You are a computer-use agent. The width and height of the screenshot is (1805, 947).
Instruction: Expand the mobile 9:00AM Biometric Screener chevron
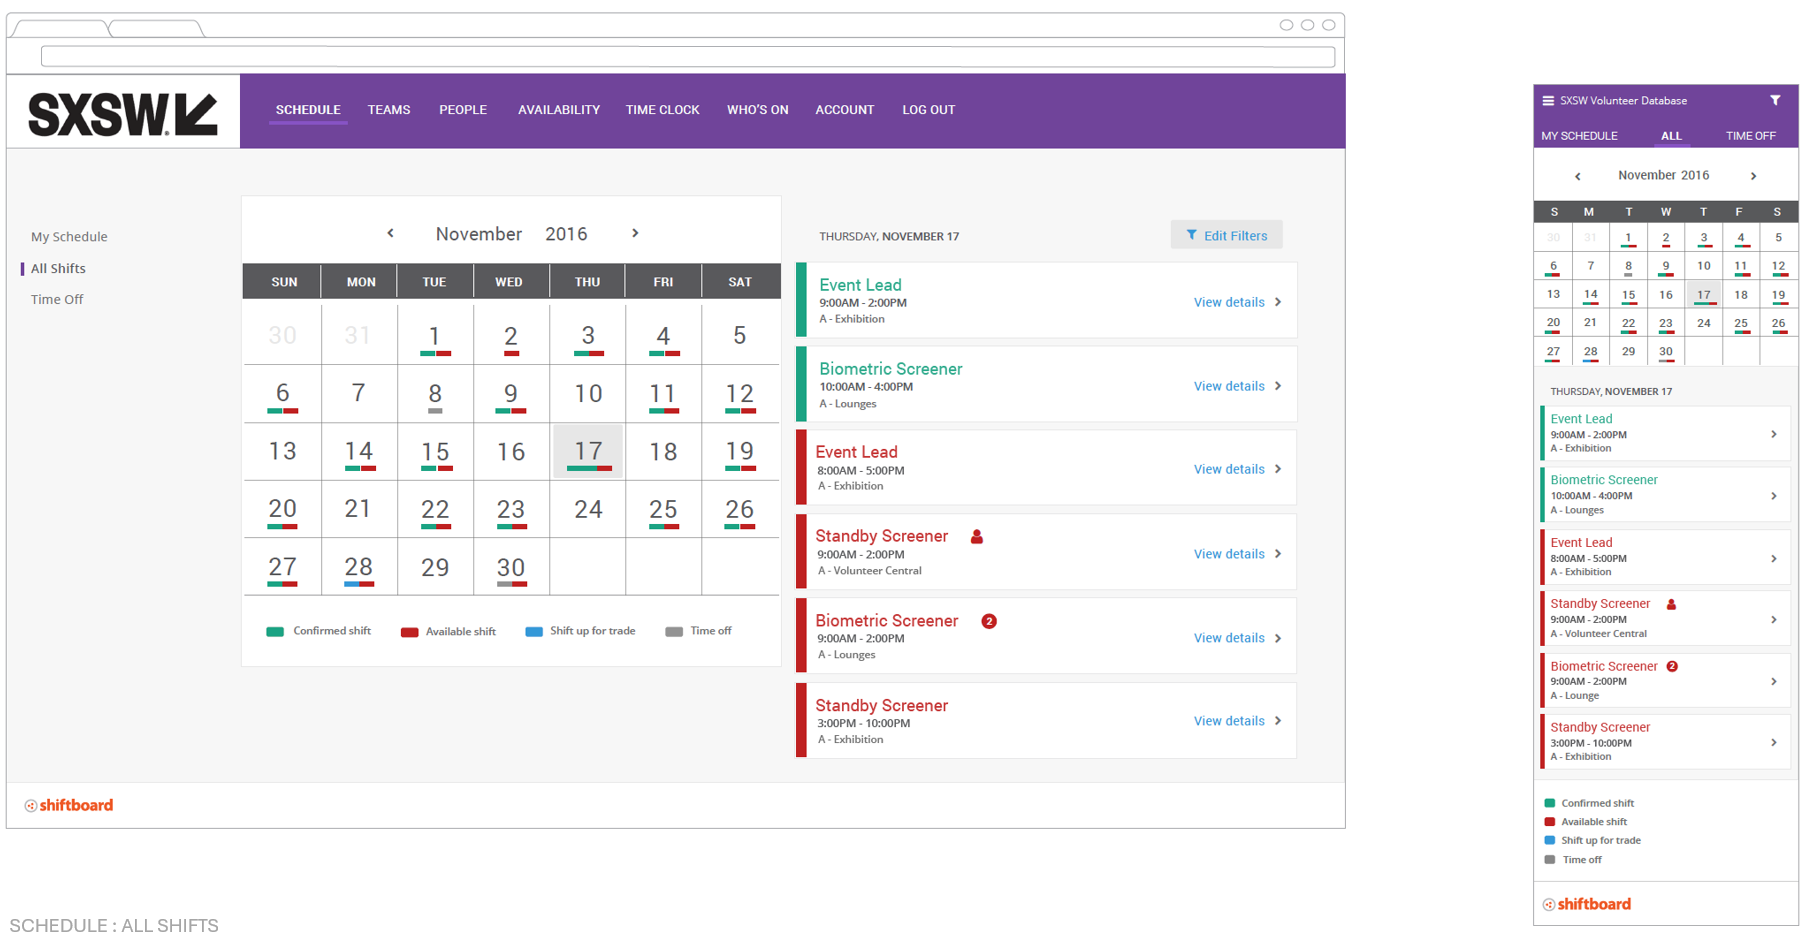tap(1774, 682)
